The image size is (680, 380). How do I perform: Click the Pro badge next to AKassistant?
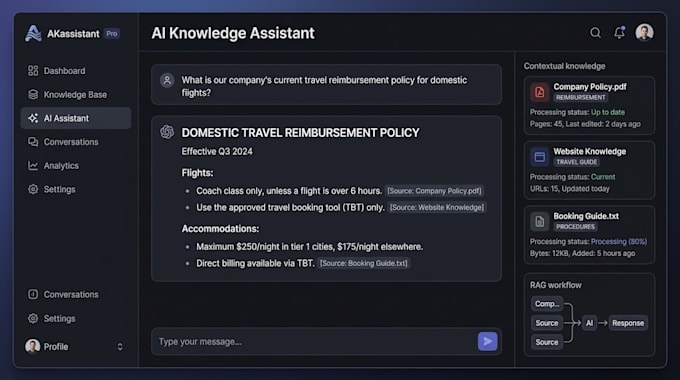[112, 34]
